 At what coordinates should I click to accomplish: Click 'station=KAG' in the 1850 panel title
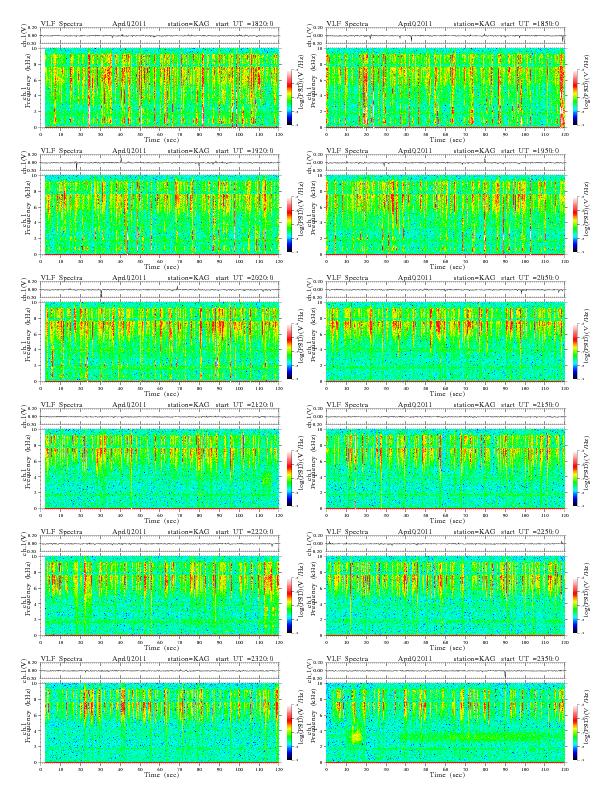[x=474, y=24]
